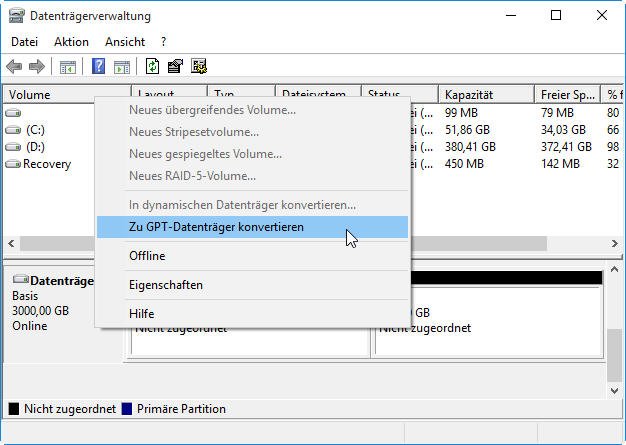Click the 380,41 GB capacity cell
The height and width of the screenshot is (445, 626).
(470, 147)
